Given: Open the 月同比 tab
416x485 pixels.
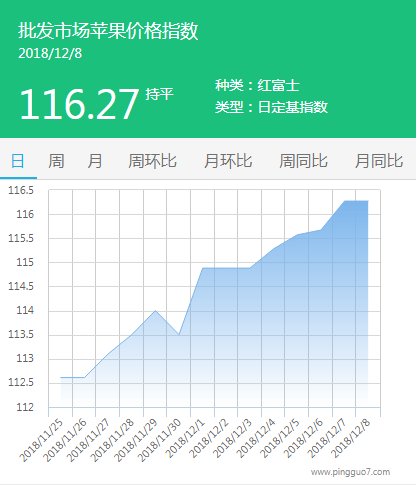Looking at the screenshot, I should [379, 161].
